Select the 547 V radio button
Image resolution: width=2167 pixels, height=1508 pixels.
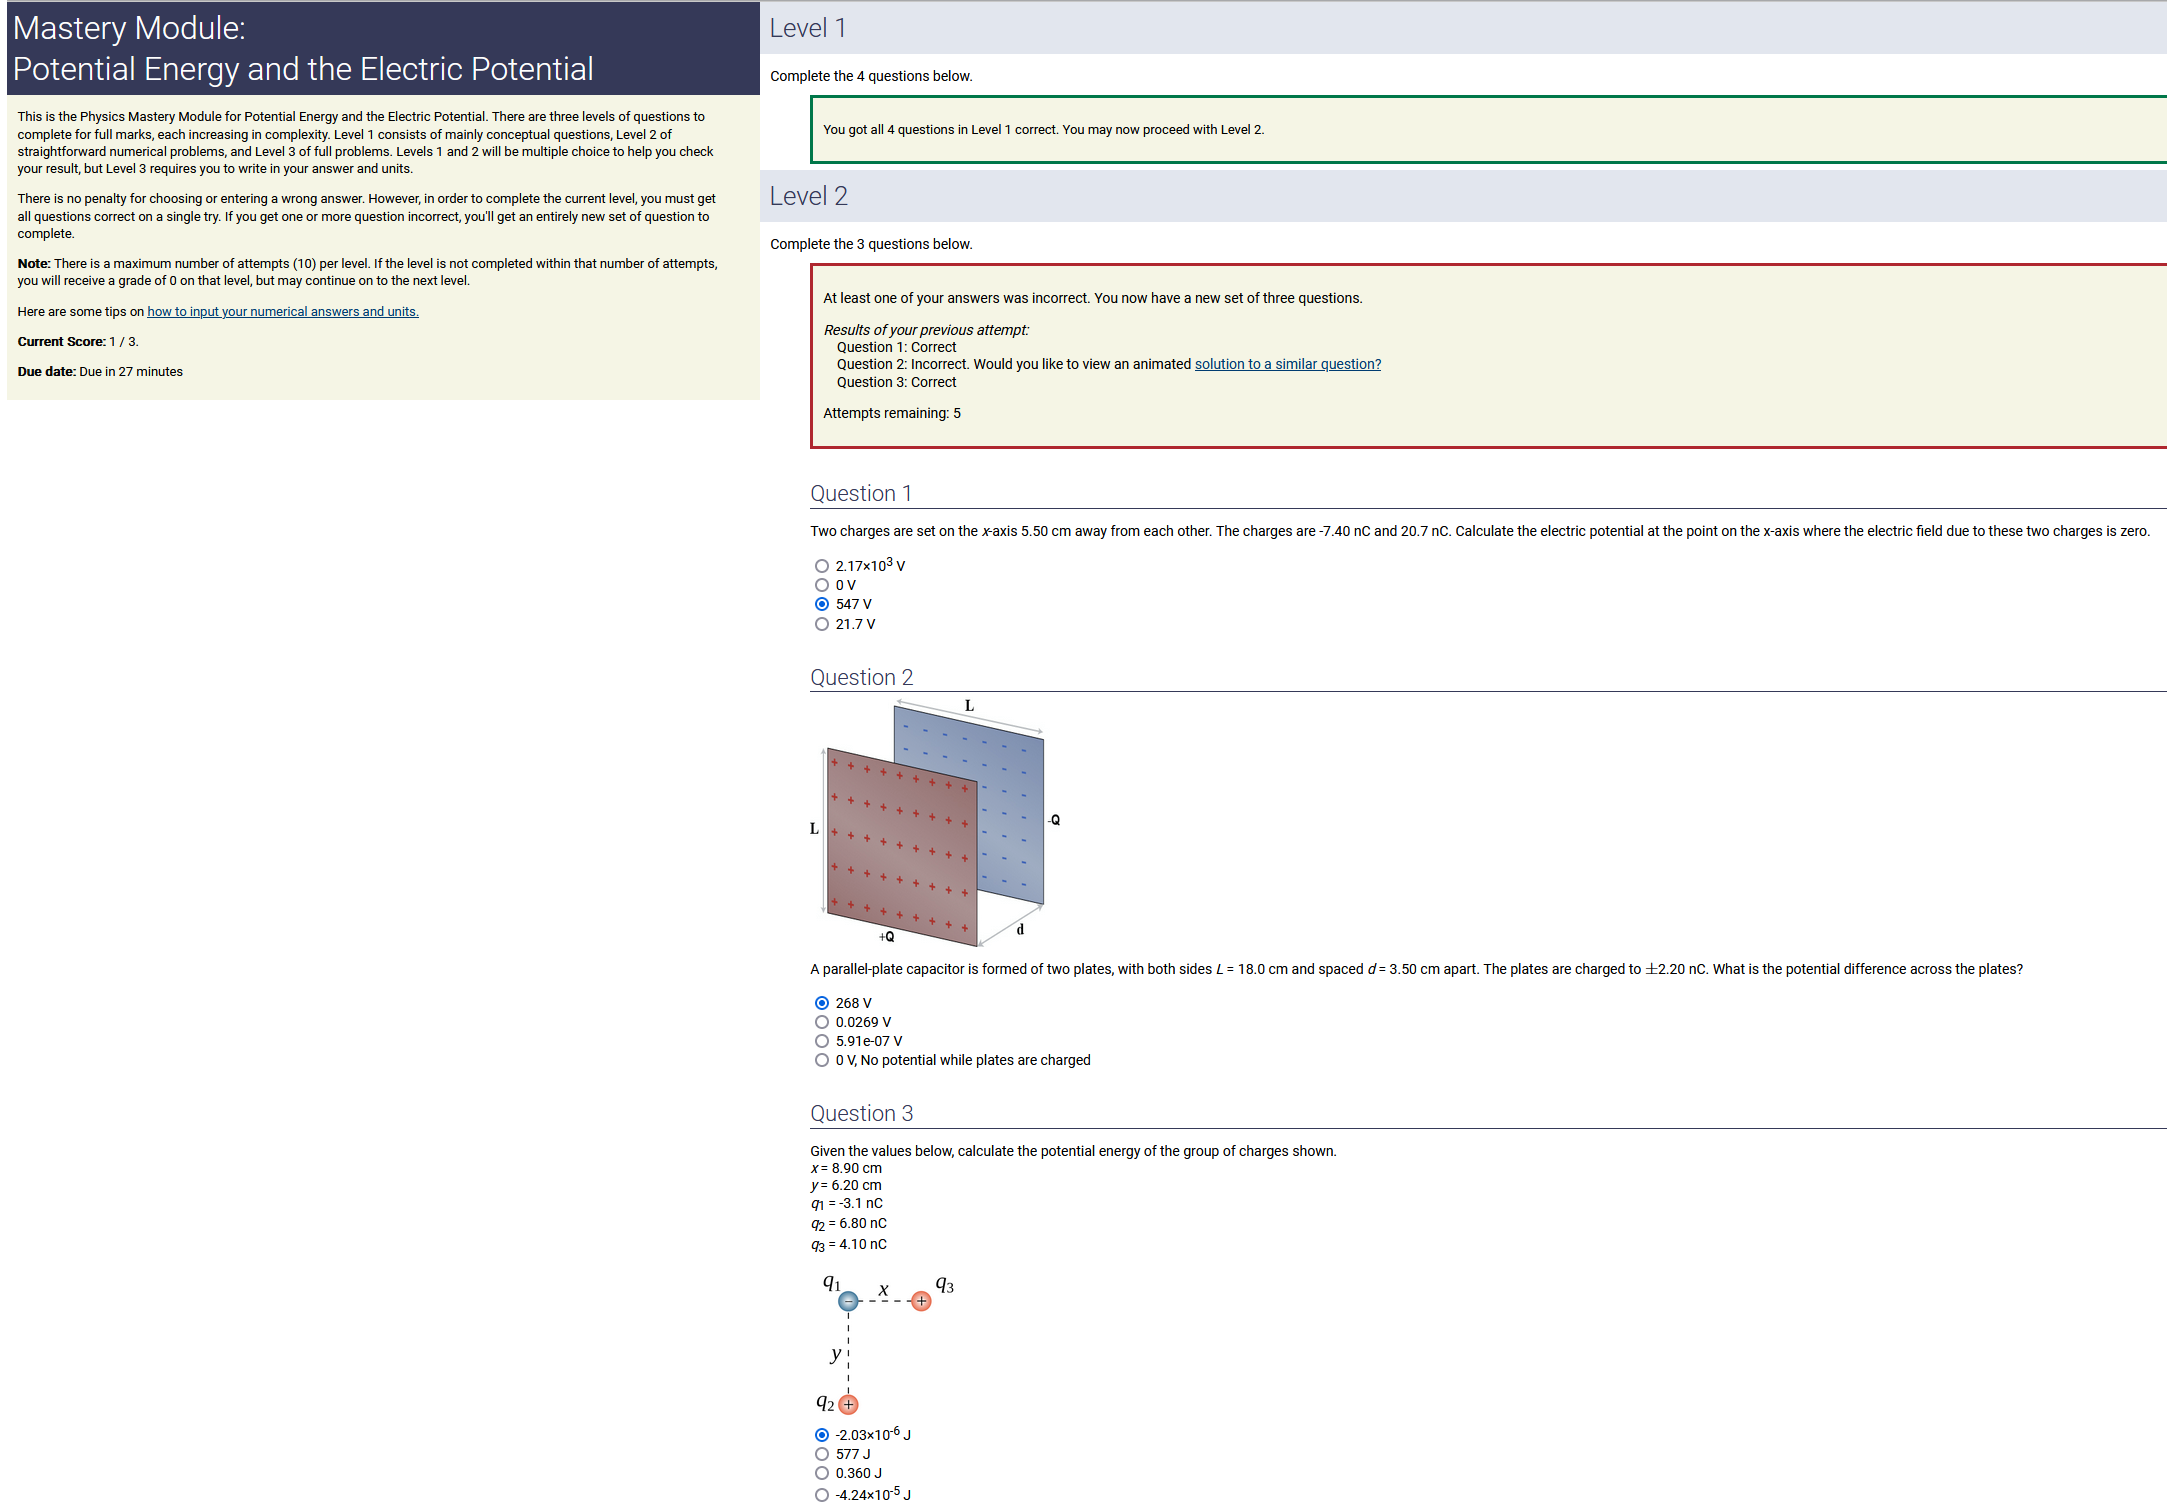[x=822, y=604]
